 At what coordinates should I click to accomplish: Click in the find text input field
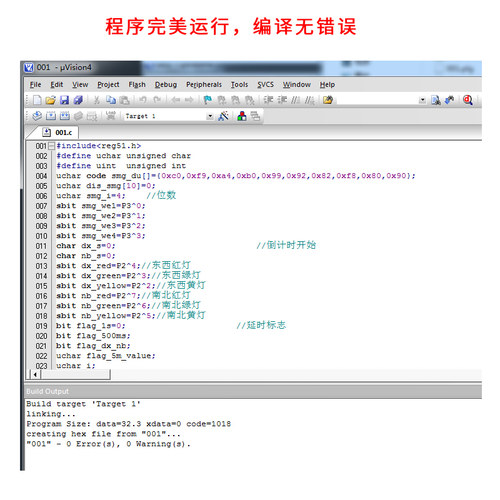click(x=377, y=100)
